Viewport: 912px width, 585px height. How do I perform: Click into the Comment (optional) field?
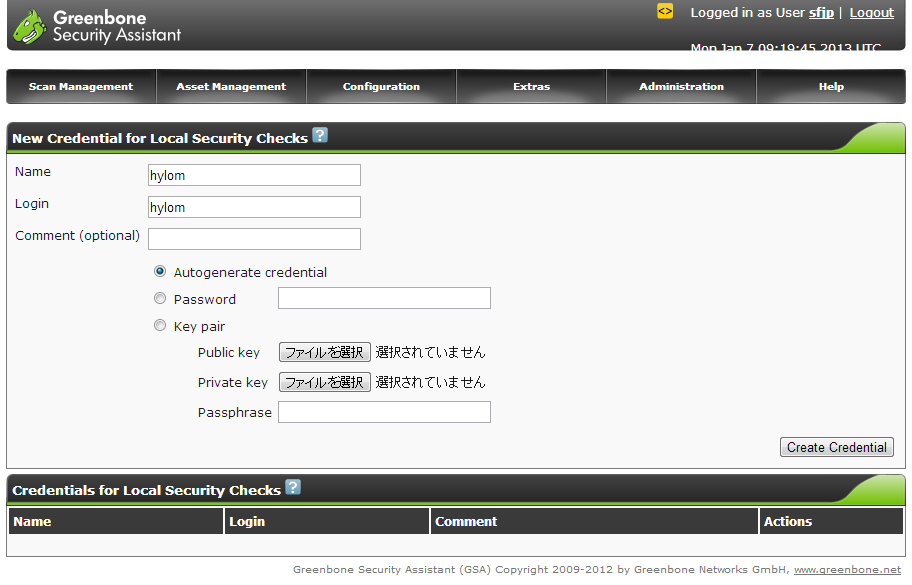tap(254, 239)
